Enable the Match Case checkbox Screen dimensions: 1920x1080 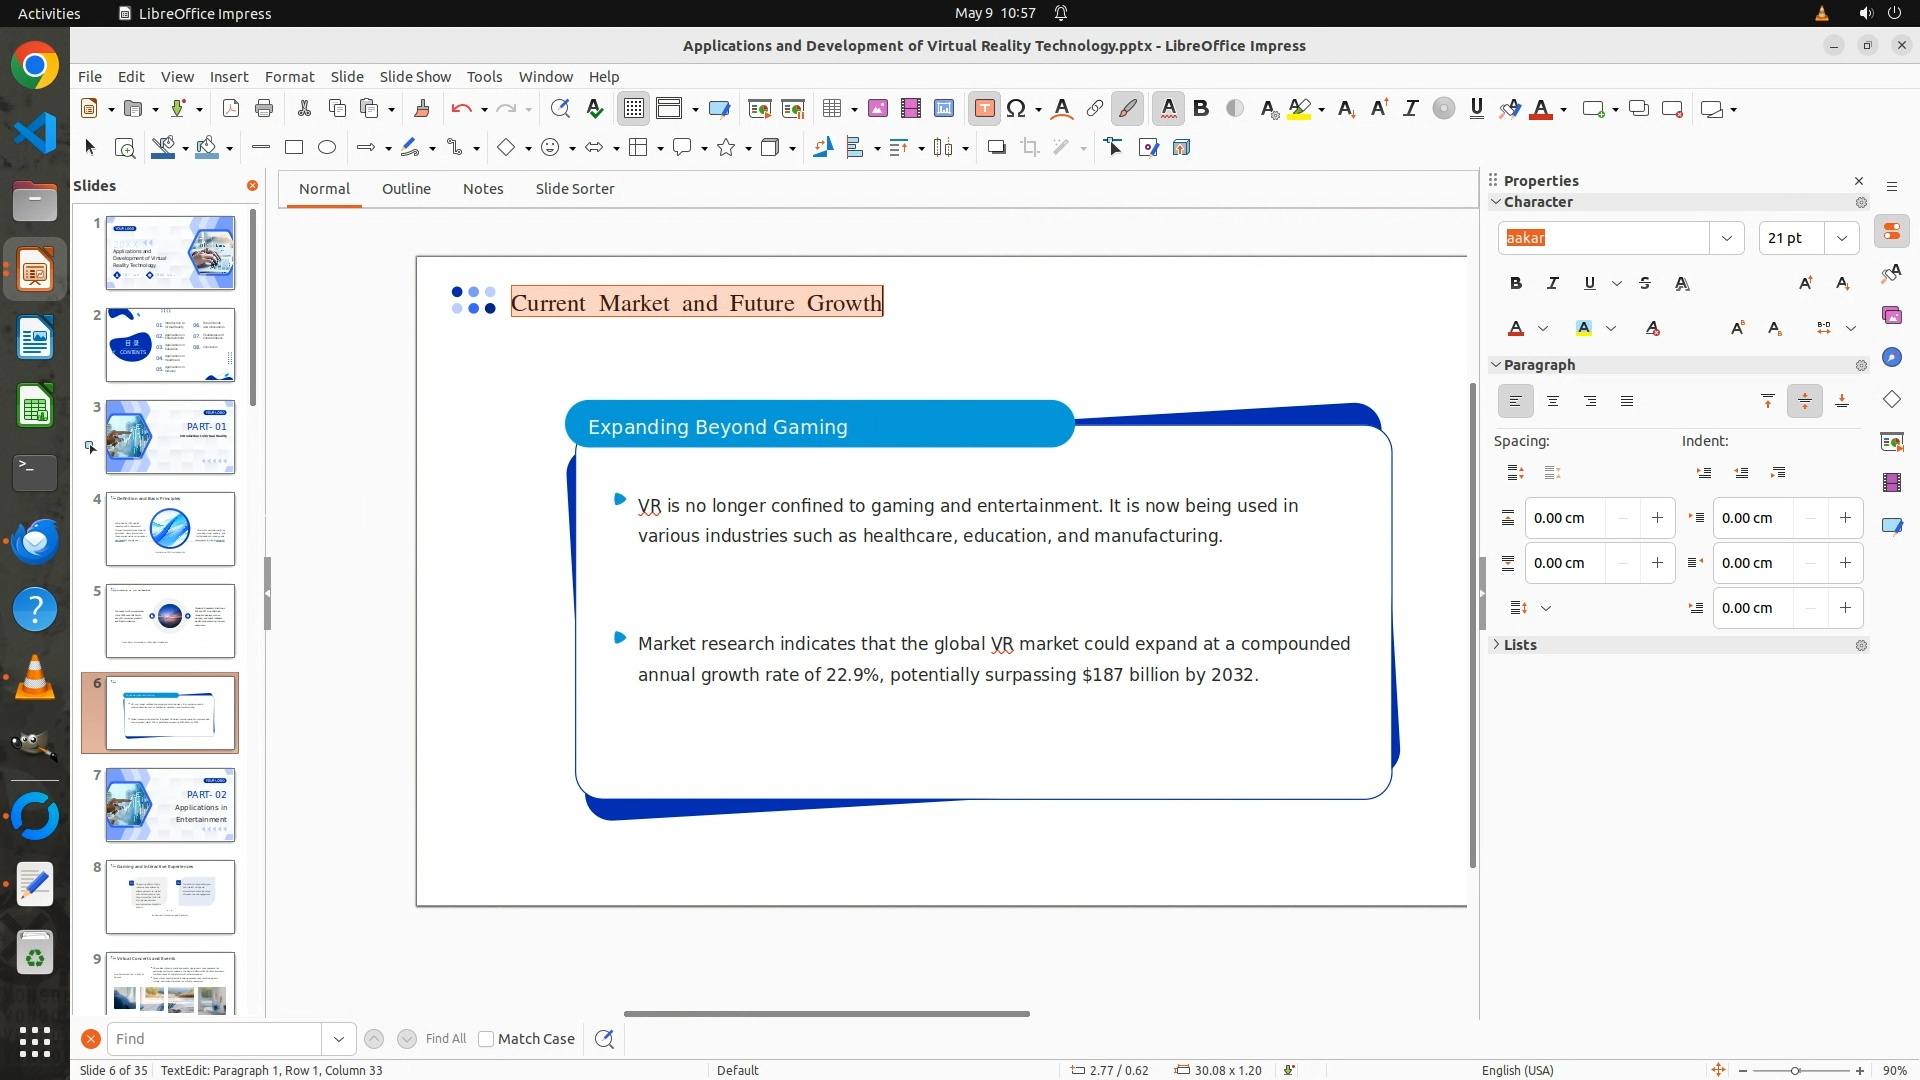pos(486,1039)
